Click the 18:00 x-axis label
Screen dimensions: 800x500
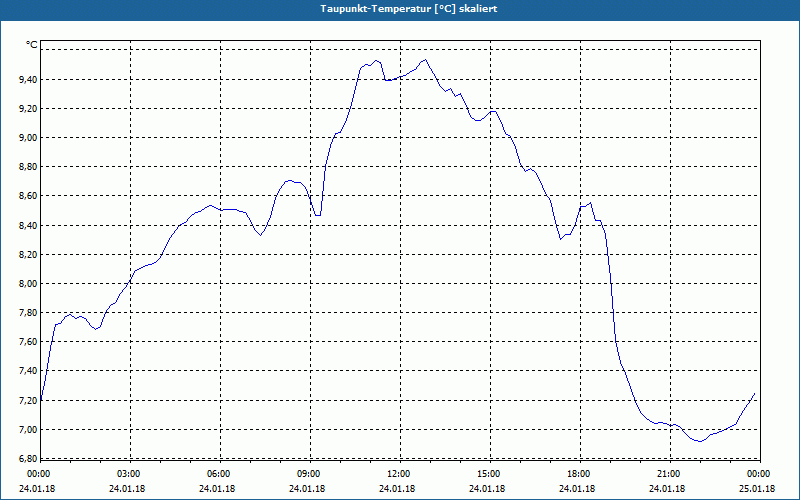[x=579, y=474]
